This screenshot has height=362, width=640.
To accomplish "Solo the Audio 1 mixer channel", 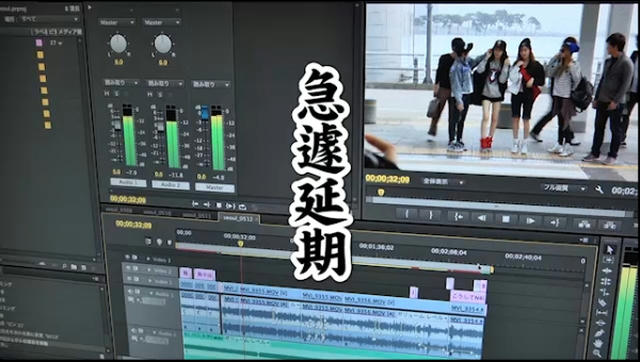I will pos(116,94).
